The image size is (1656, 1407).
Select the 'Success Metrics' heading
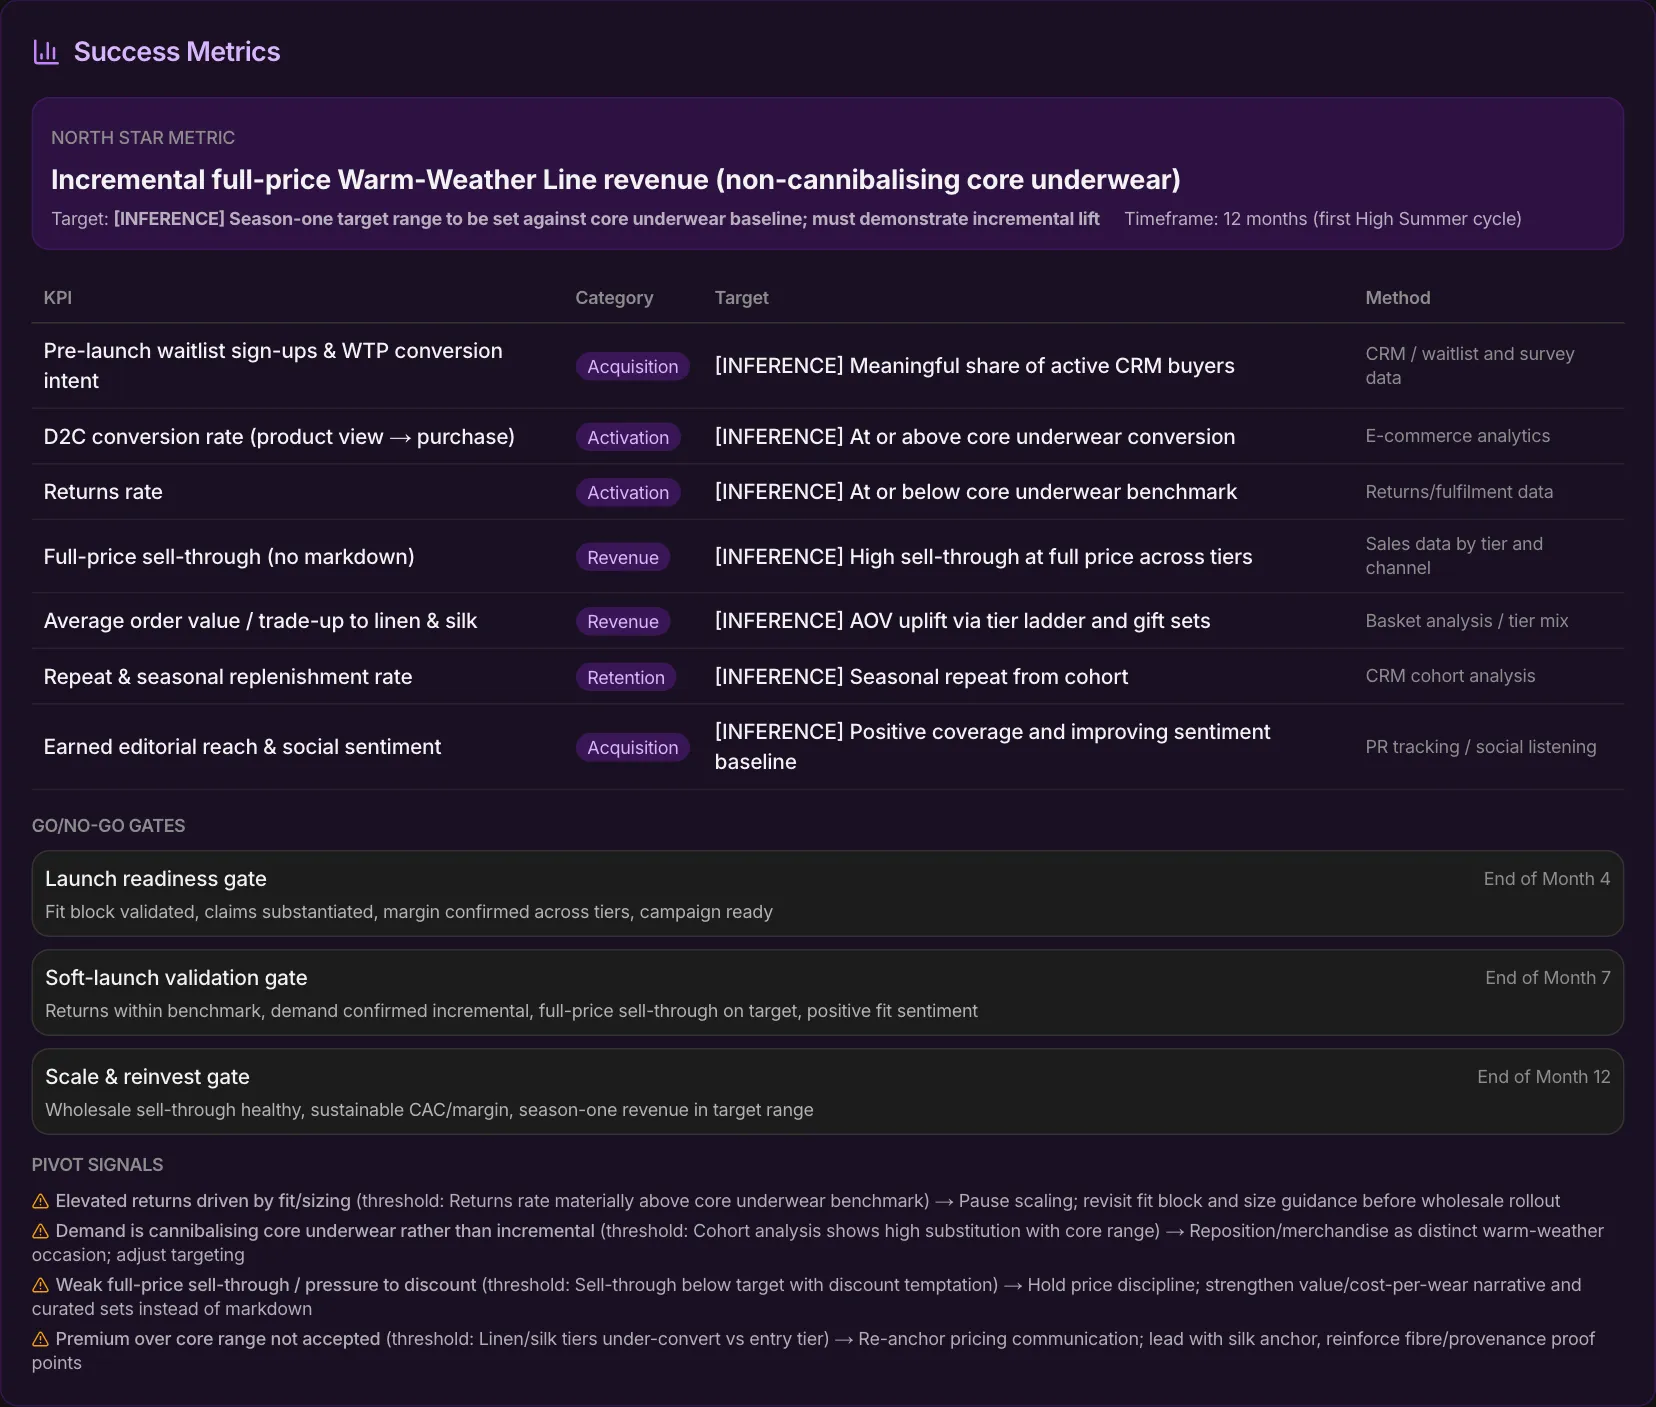click(x=177, y=52)
